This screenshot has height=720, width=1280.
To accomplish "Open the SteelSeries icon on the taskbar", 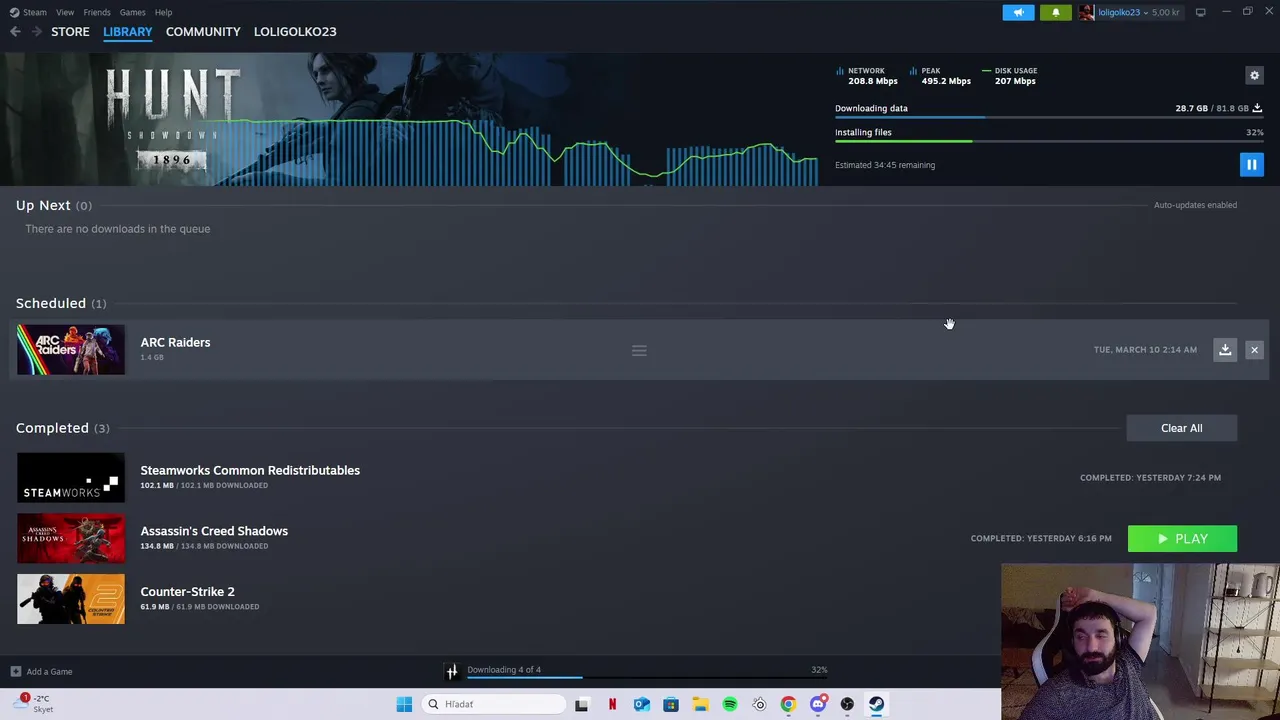I will point(759,704).
